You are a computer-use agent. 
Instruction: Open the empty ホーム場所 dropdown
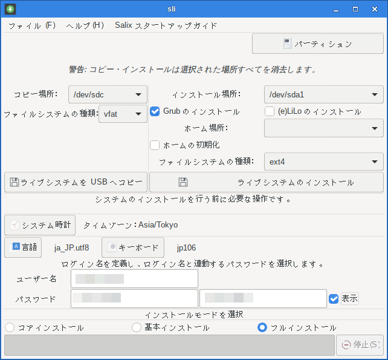click(324, 128)
